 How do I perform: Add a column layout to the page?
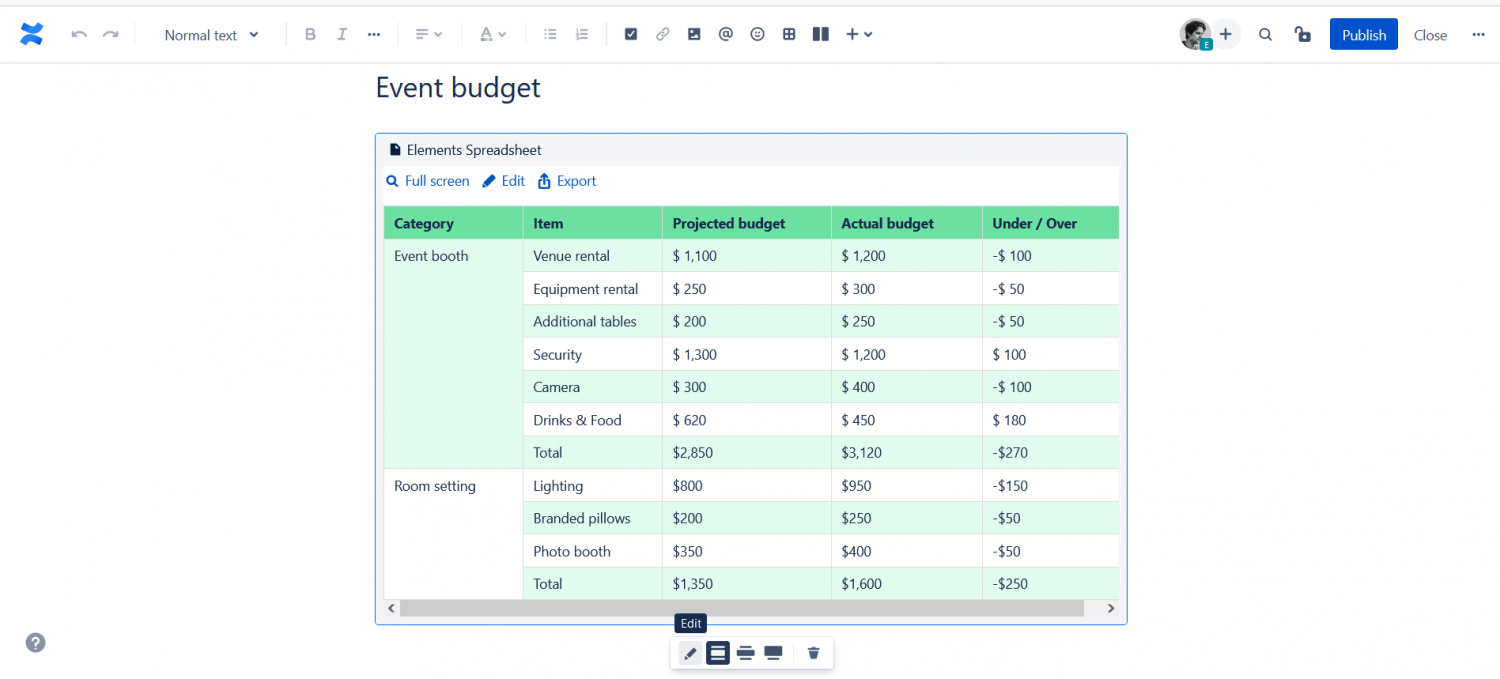point(821,34)
